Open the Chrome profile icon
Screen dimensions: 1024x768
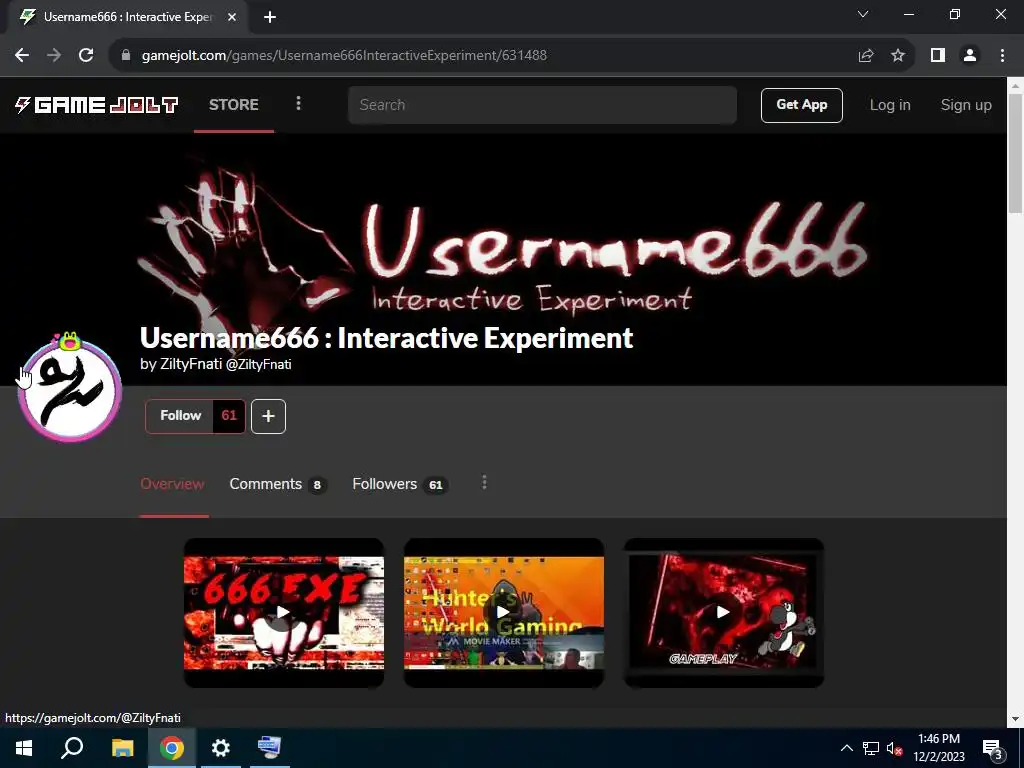click(x=970, y=55)
